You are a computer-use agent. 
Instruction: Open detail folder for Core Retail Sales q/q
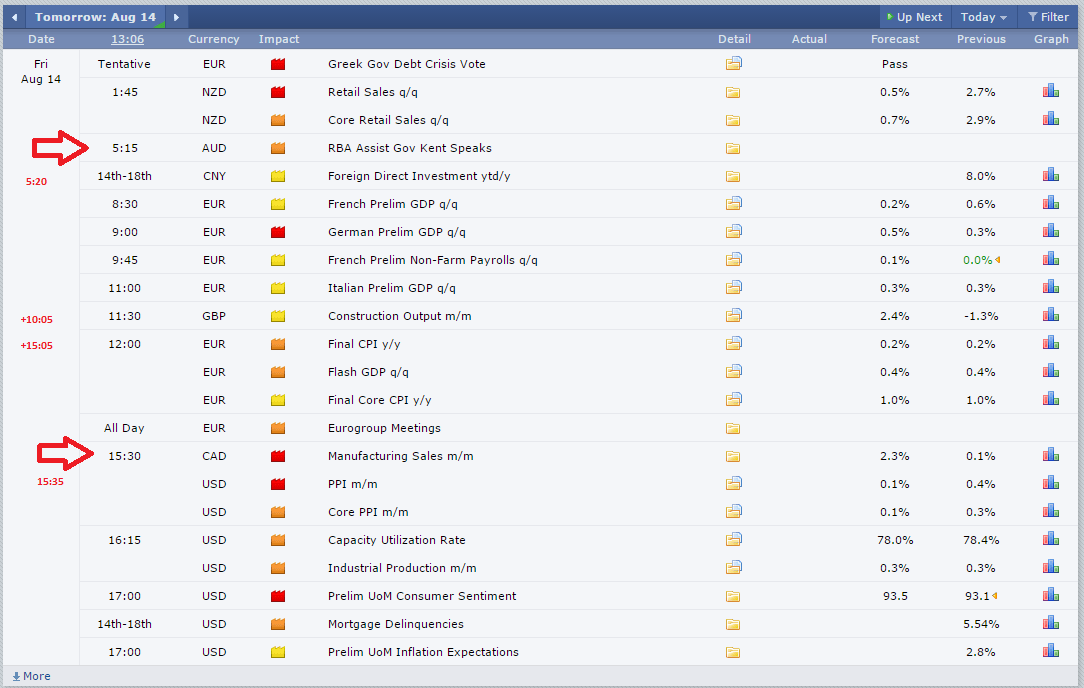[733, 120]
